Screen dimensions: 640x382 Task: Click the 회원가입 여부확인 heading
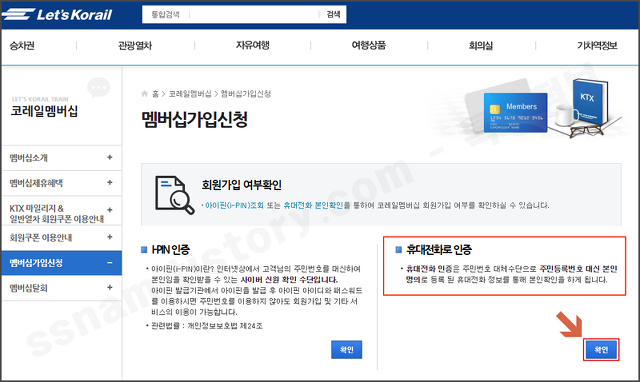click(x=242, y=185)
